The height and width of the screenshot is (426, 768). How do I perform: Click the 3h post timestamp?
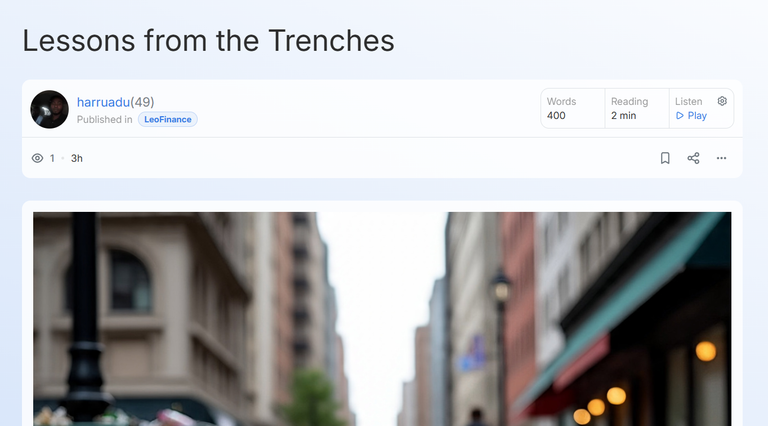pos(77,158)
